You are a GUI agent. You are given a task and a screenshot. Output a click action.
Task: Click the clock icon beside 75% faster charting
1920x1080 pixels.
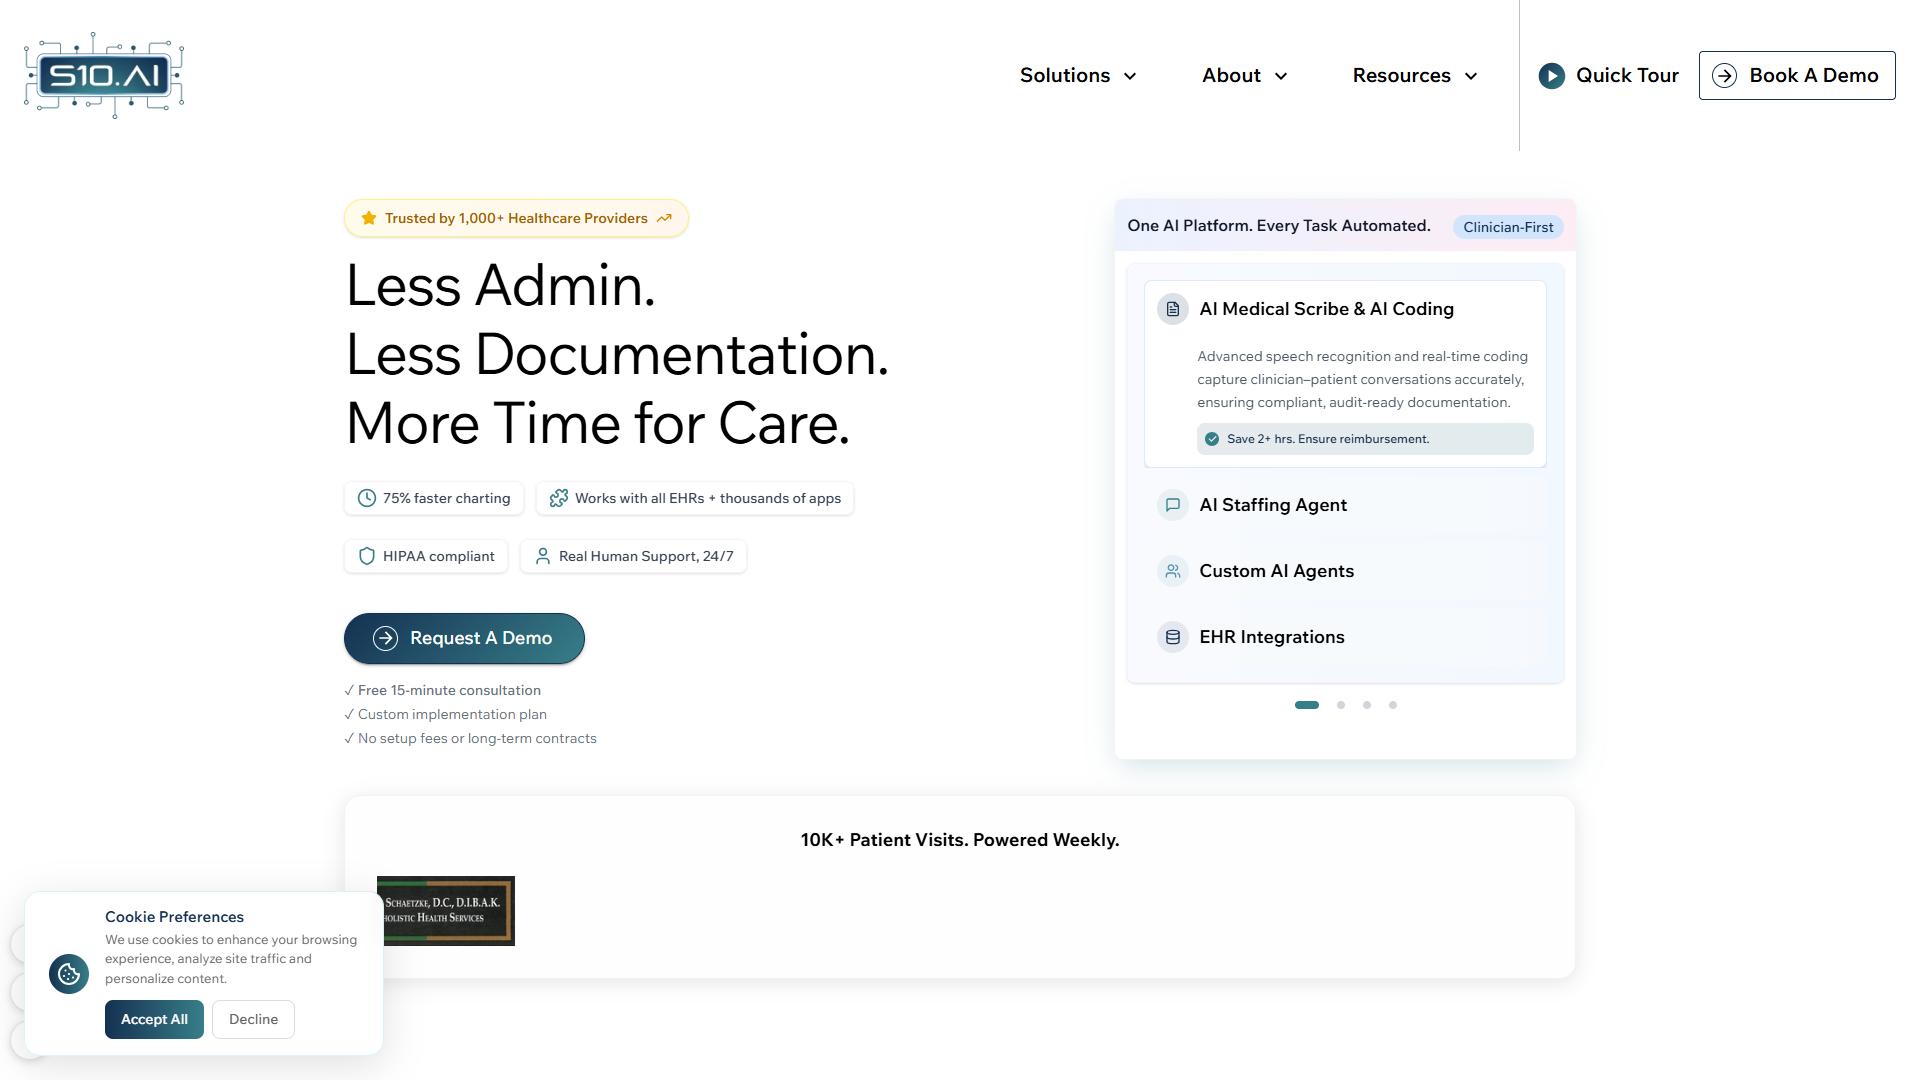pos(367,498)
